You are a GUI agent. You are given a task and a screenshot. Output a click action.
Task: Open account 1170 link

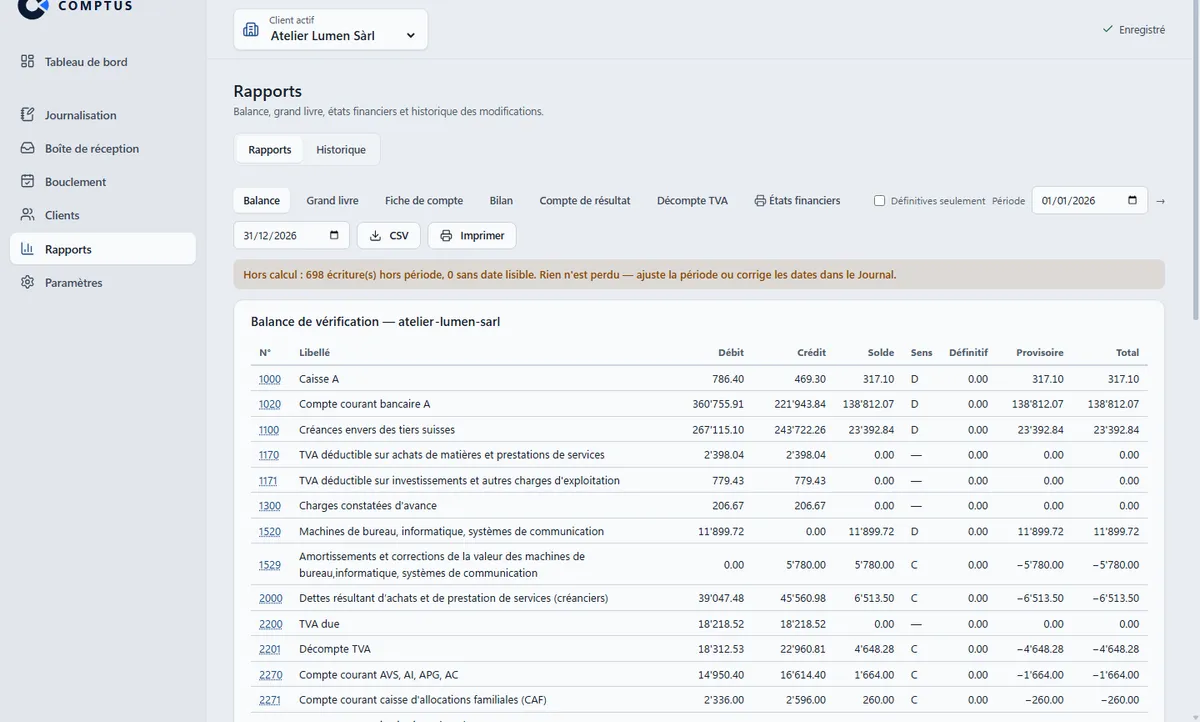[x=269, y=455]
